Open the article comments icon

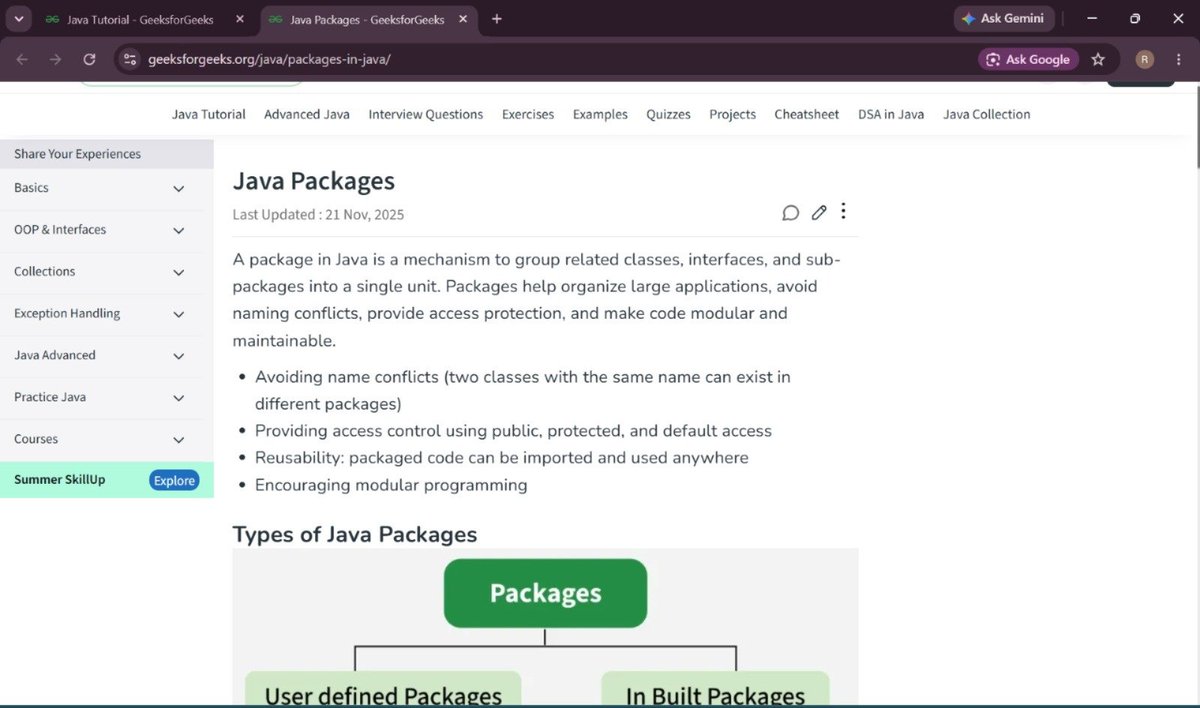point(790,212)
